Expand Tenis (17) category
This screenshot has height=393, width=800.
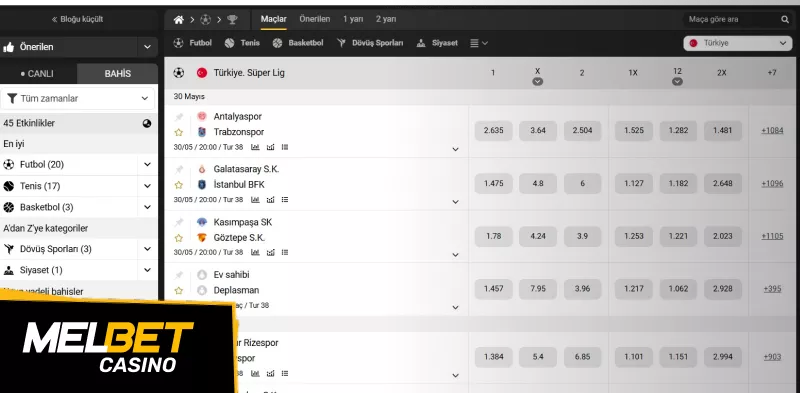(x=147, y=186)
